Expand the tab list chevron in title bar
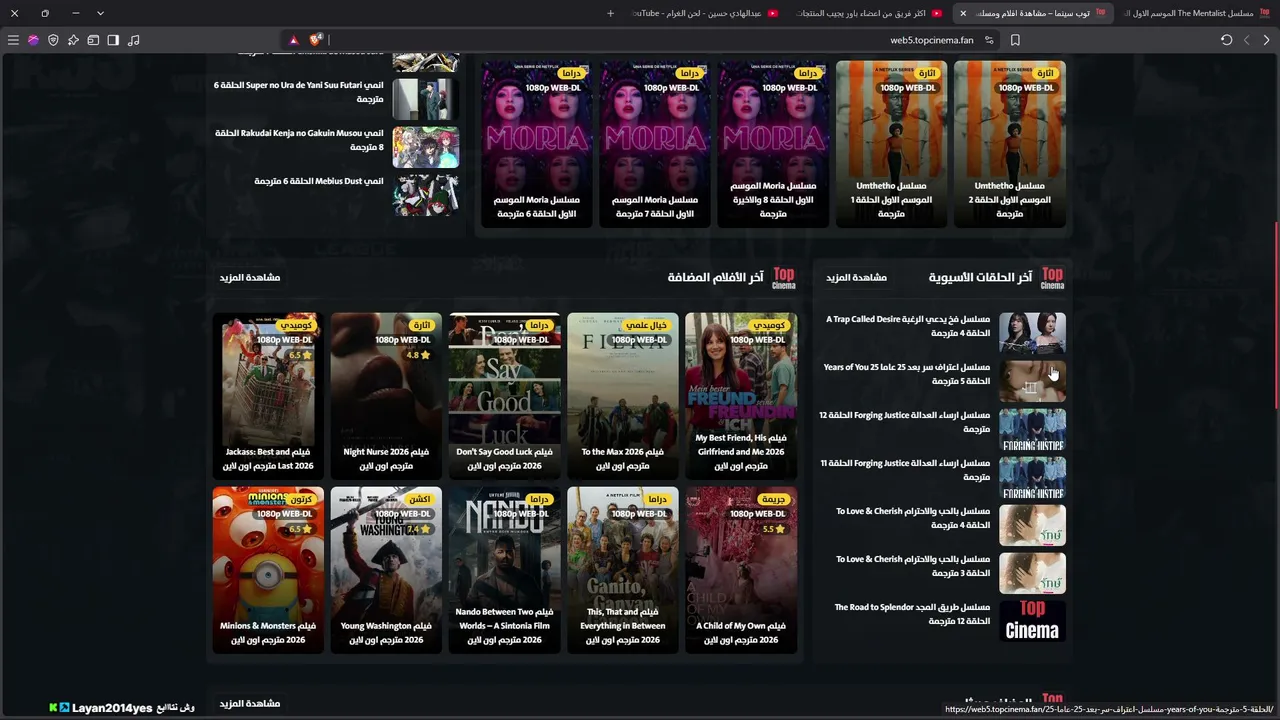 point(100,13)
